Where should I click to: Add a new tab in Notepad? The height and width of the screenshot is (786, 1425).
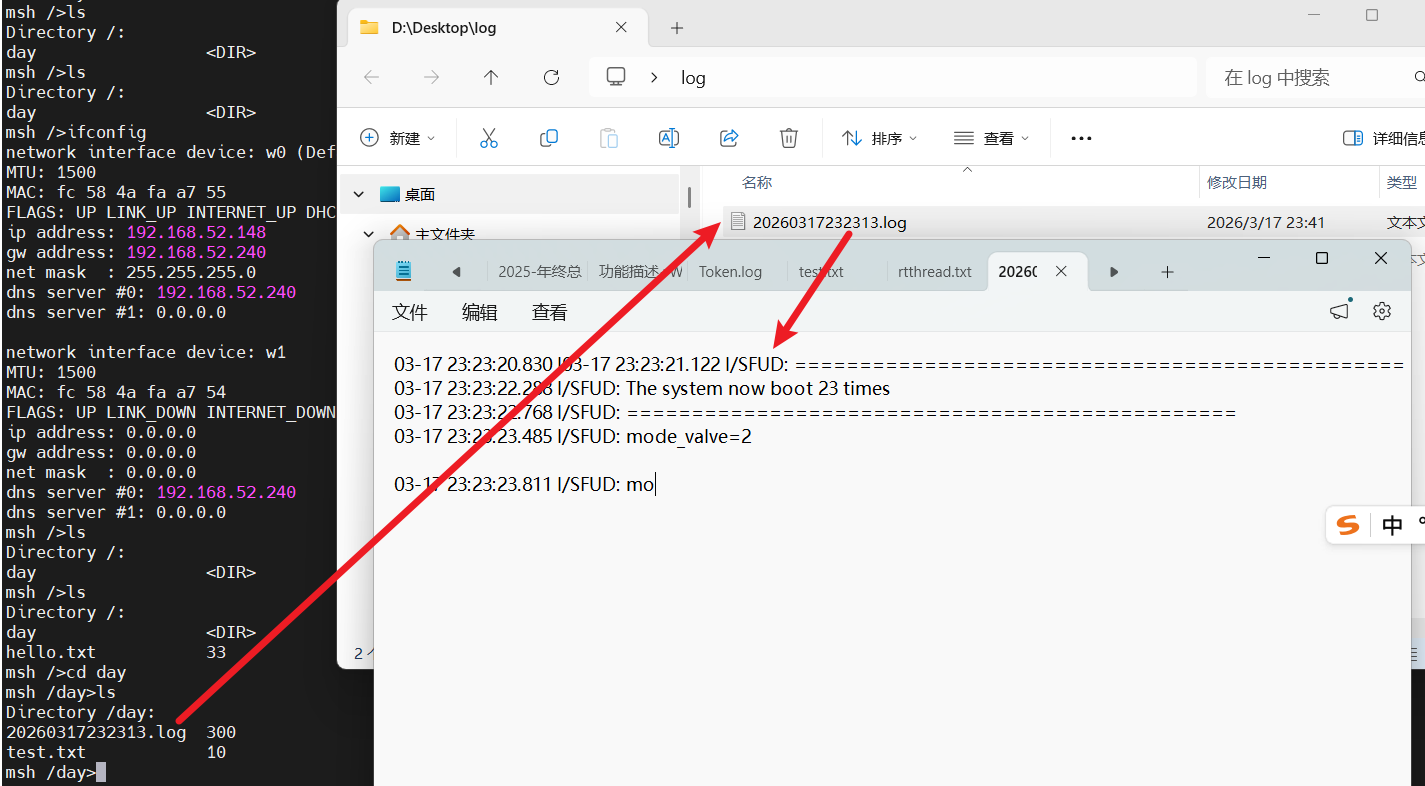tap(1167, 271)
